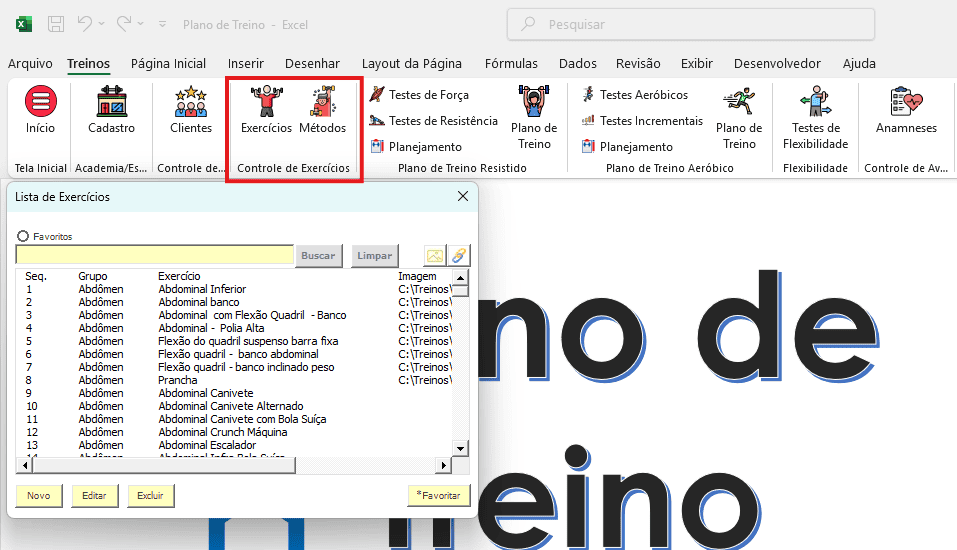Switch to the Fórmulas ribbon tab

pos(511,63)
